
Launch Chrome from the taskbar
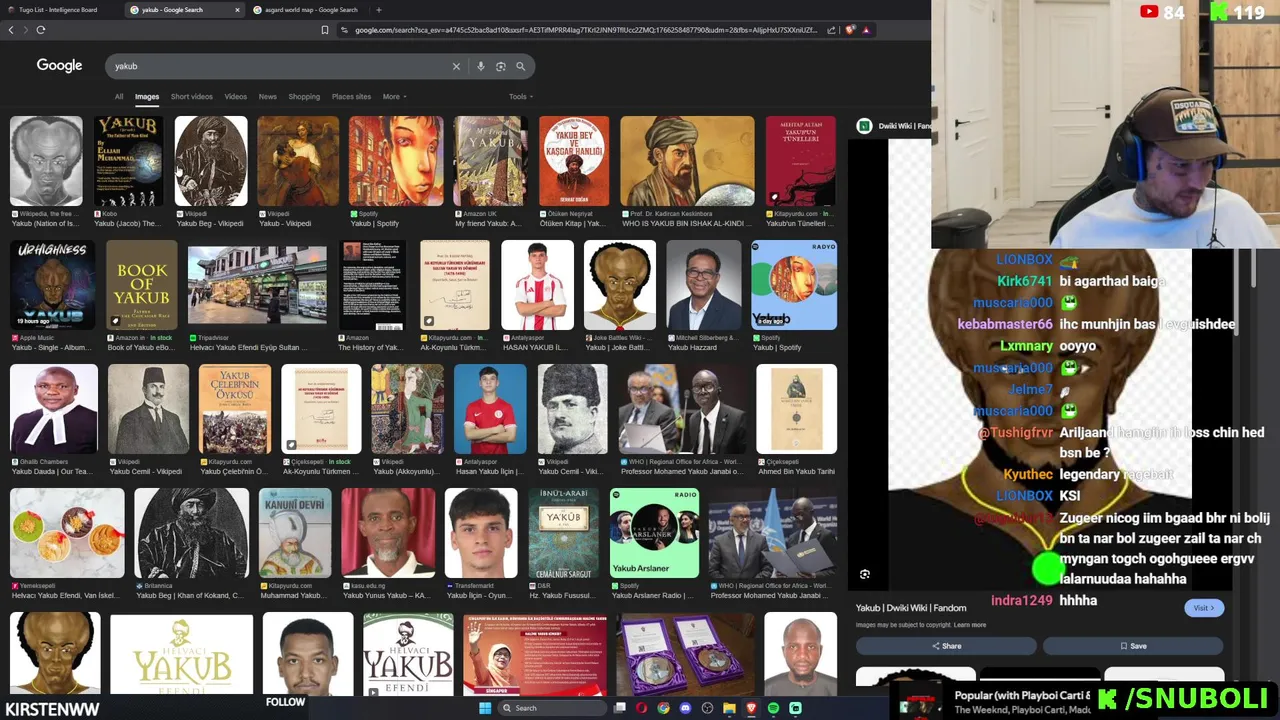coord(663,708)
